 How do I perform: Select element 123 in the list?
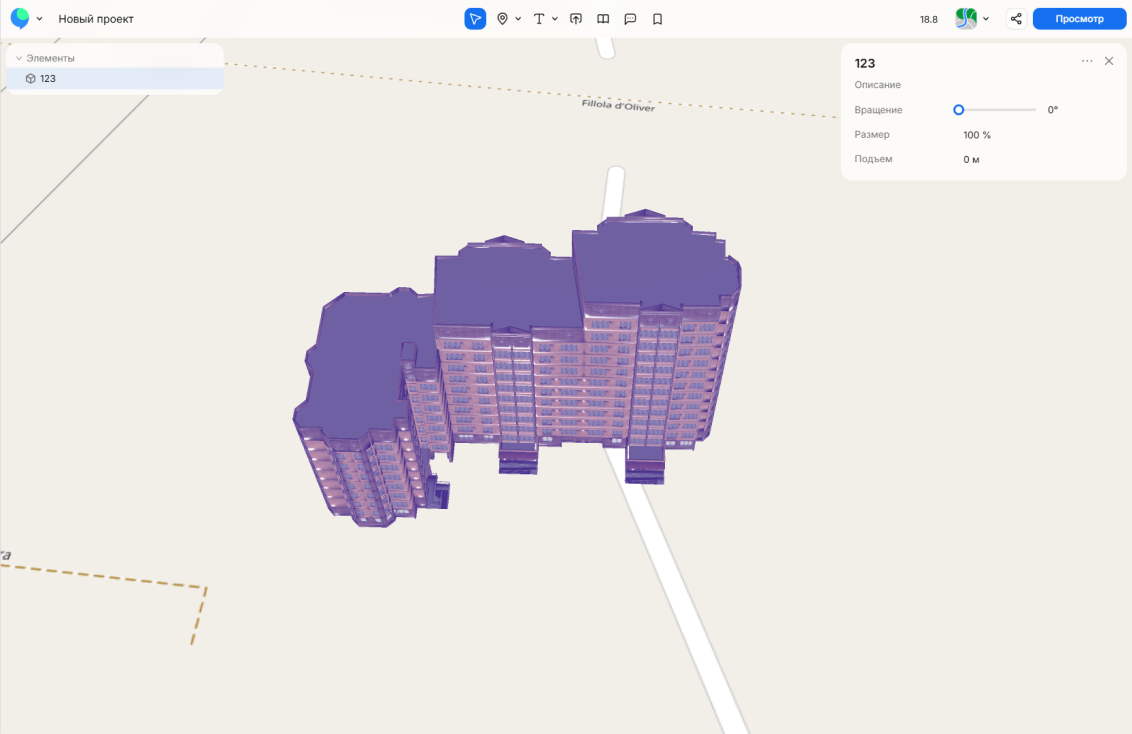[48, 79]
